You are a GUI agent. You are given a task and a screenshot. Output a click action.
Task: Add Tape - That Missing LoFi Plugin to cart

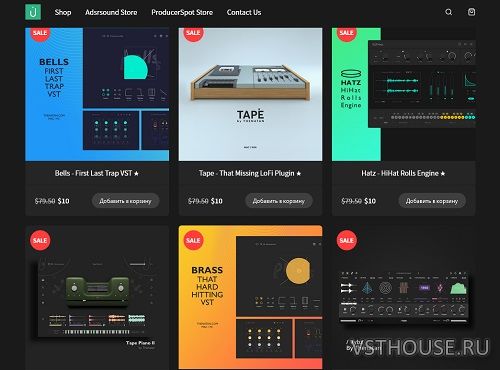click(279, 201)
